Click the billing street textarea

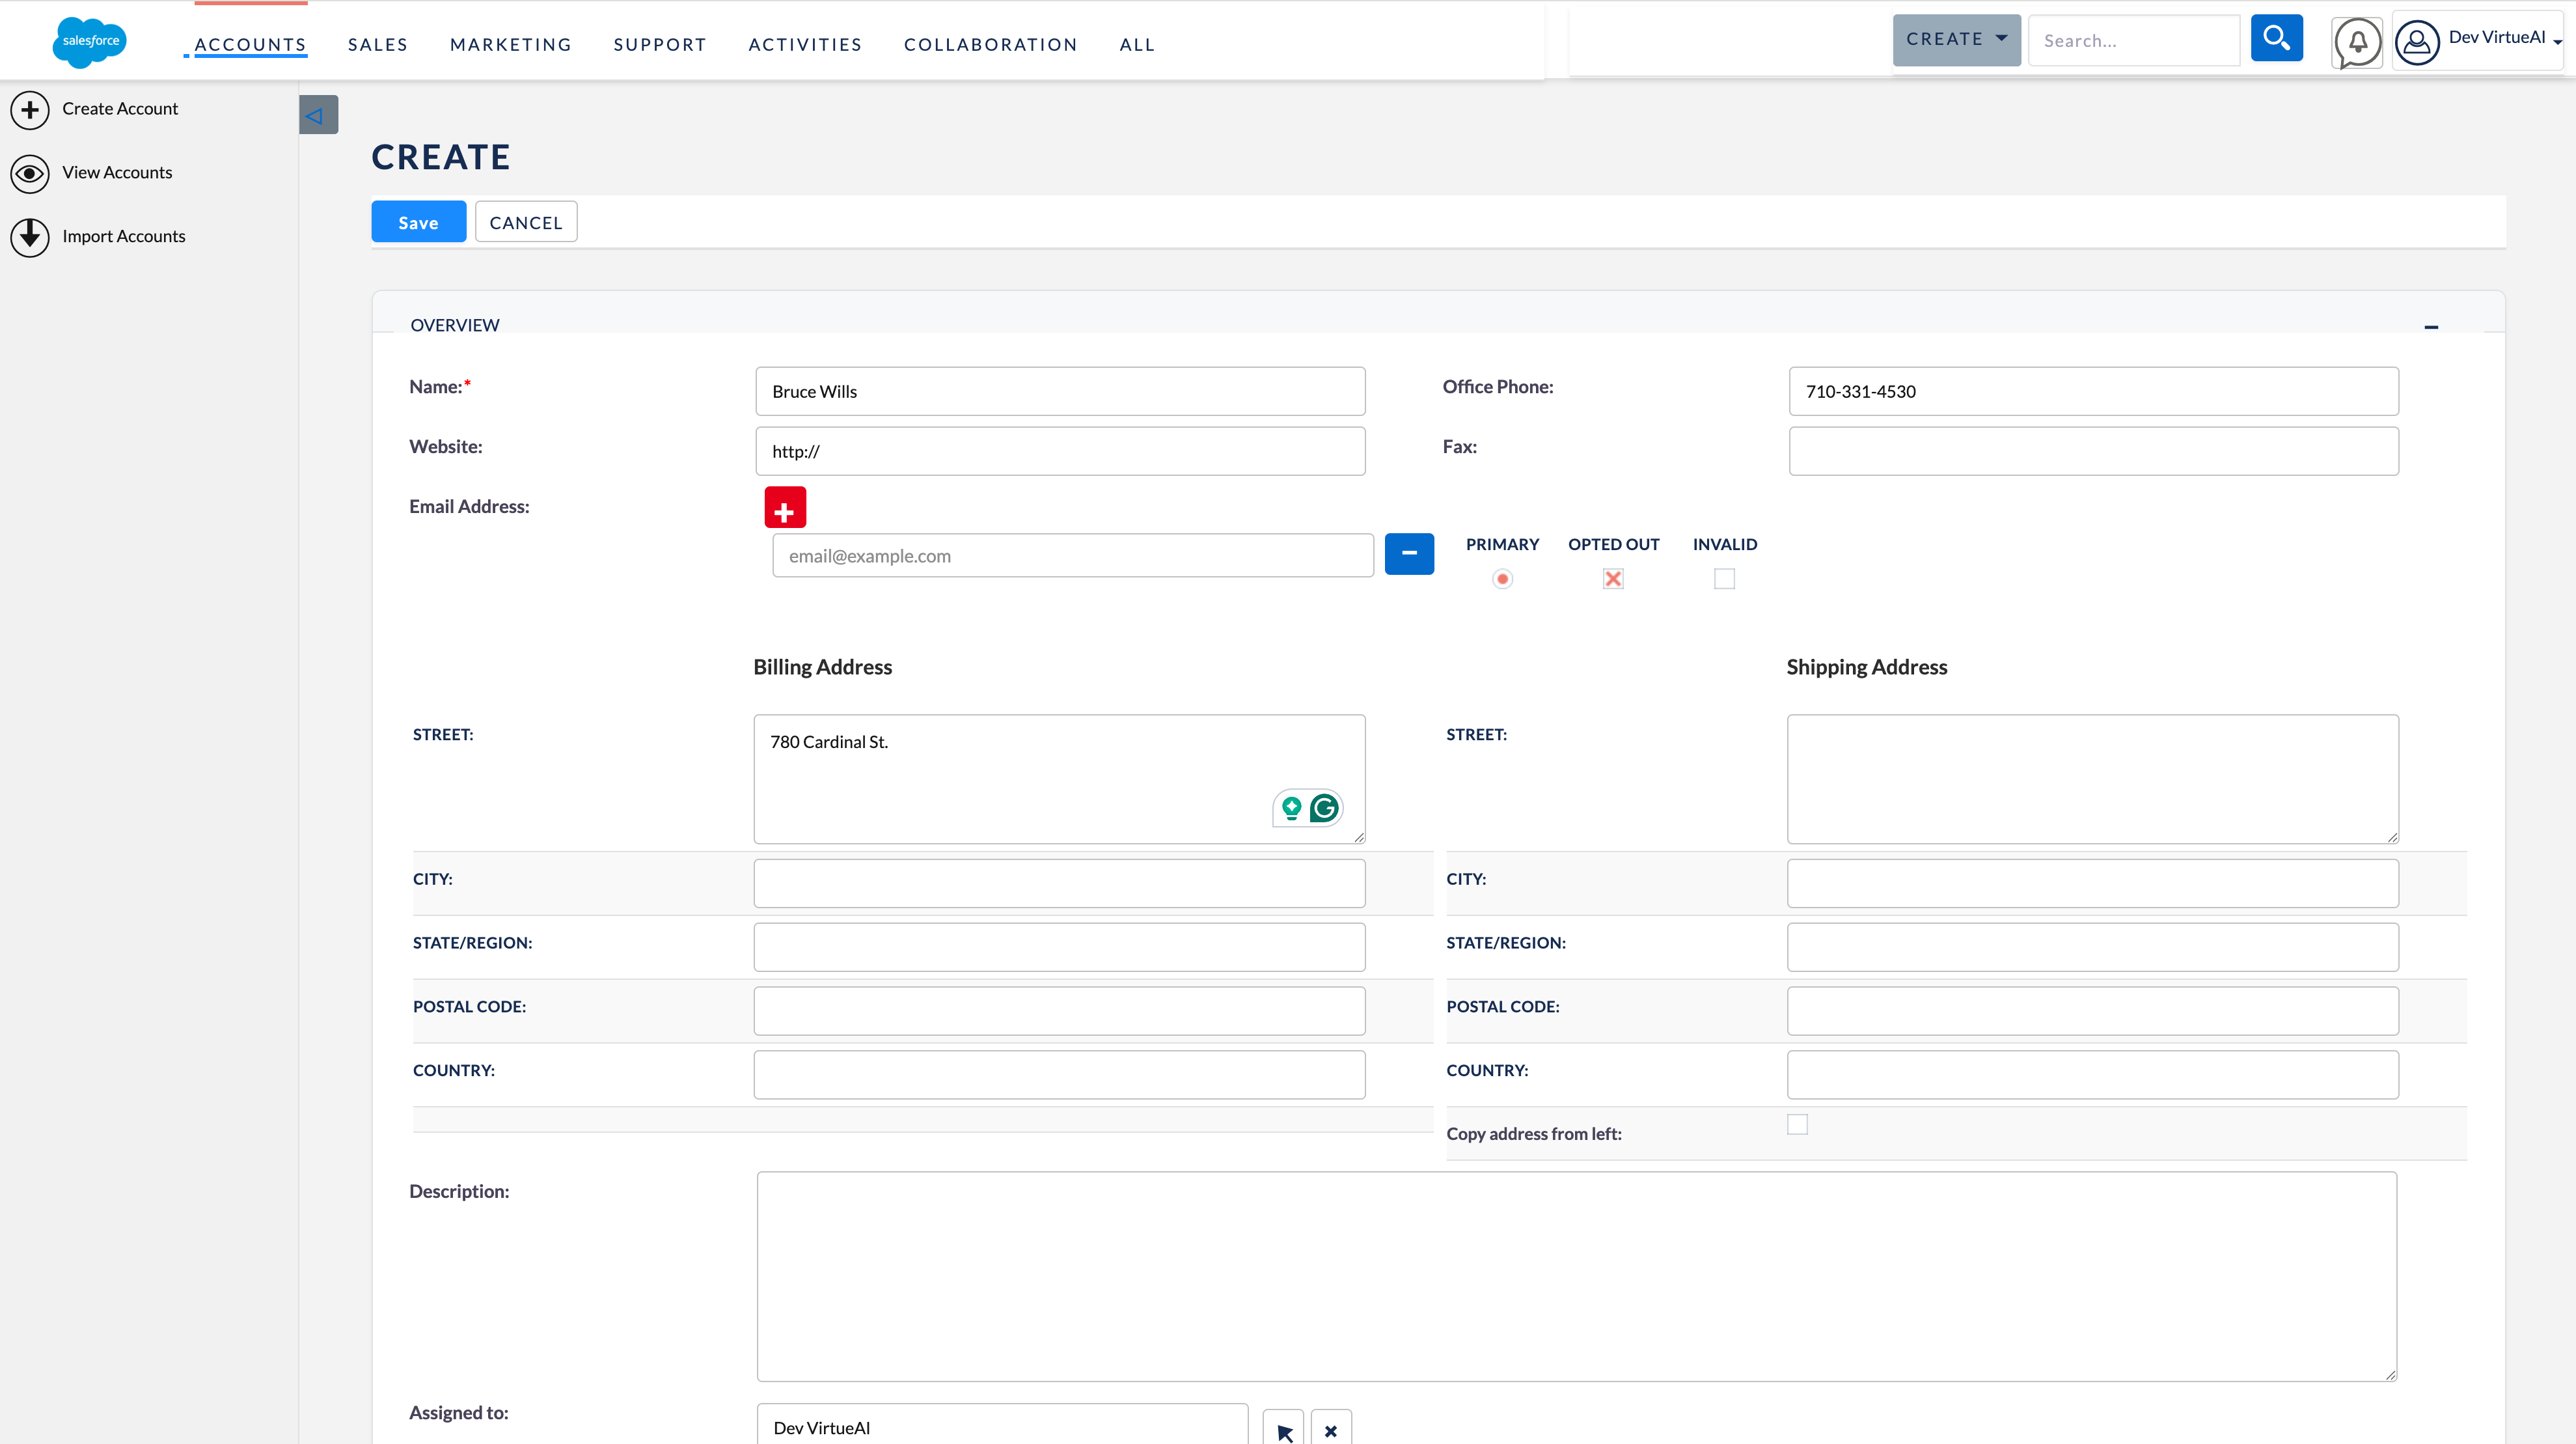1059,779
